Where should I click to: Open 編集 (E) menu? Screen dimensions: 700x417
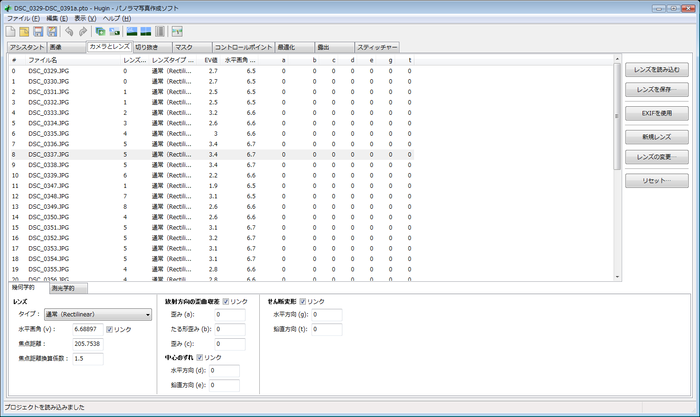click(57, 18)
